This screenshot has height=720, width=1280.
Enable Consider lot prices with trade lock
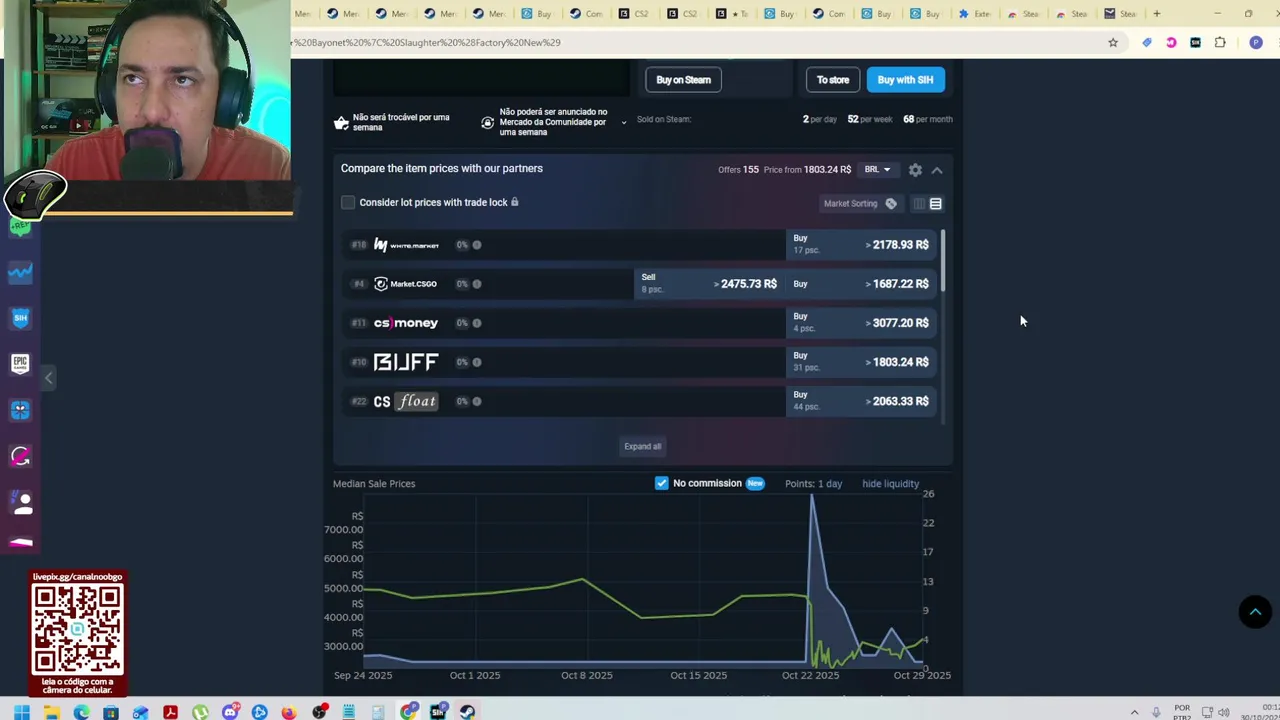[x=348, y=203]
